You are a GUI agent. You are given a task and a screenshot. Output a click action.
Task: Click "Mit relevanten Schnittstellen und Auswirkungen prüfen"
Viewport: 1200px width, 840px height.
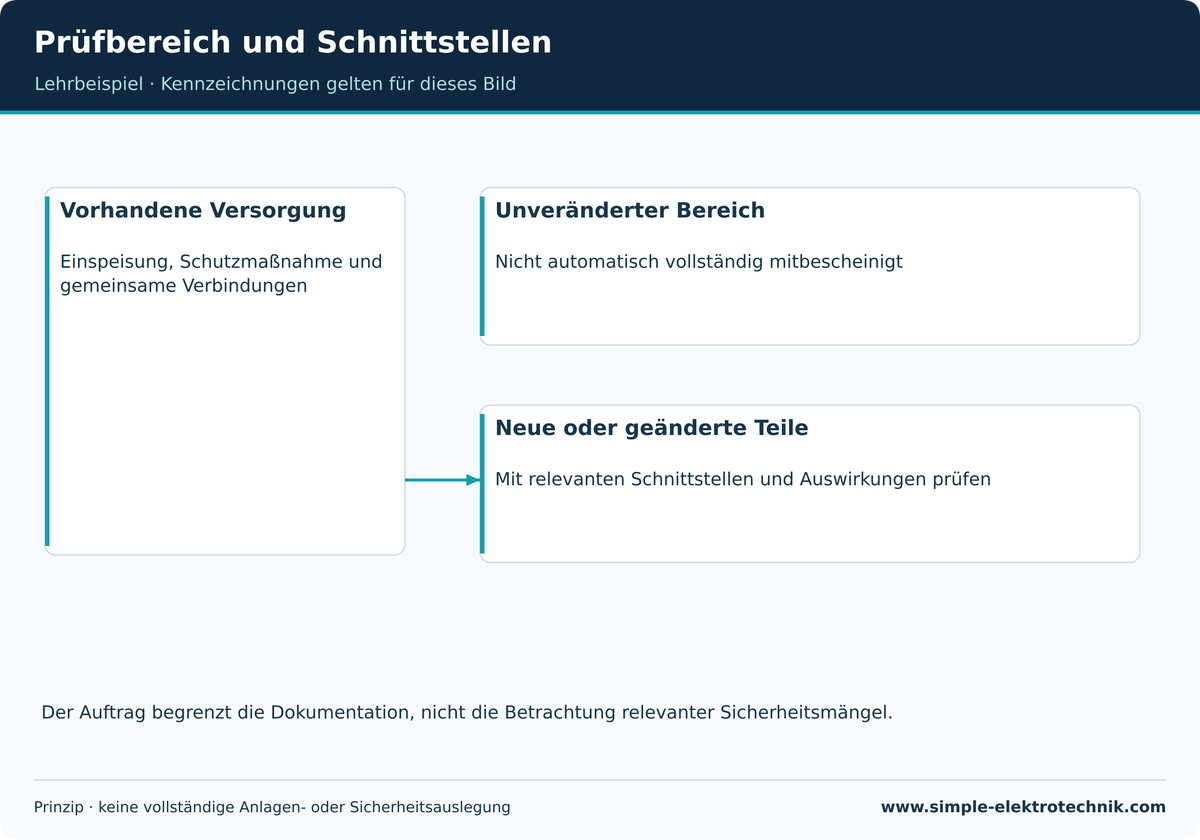(743, 480)
